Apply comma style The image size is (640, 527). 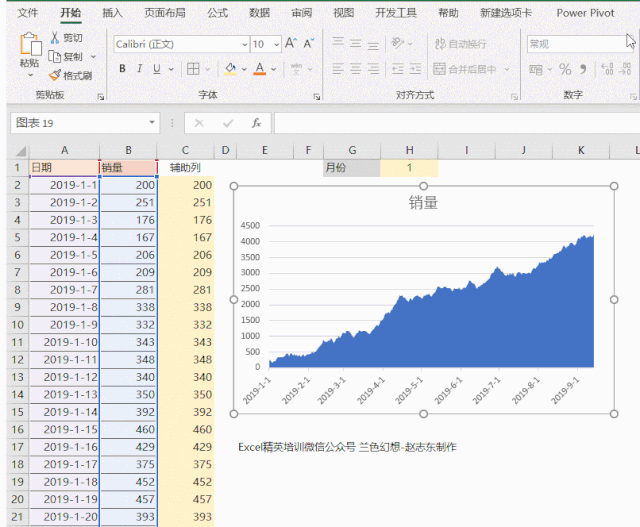click(583, 69)
